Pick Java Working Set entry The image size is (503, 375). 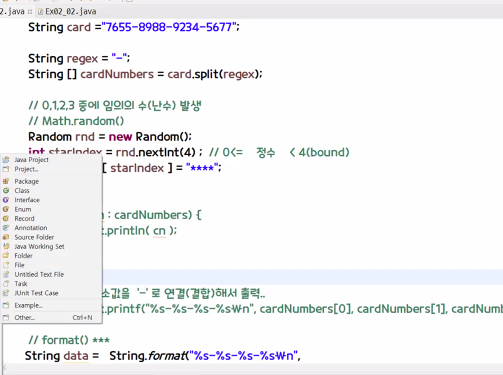pyautogui.click(x=39, y=247)
